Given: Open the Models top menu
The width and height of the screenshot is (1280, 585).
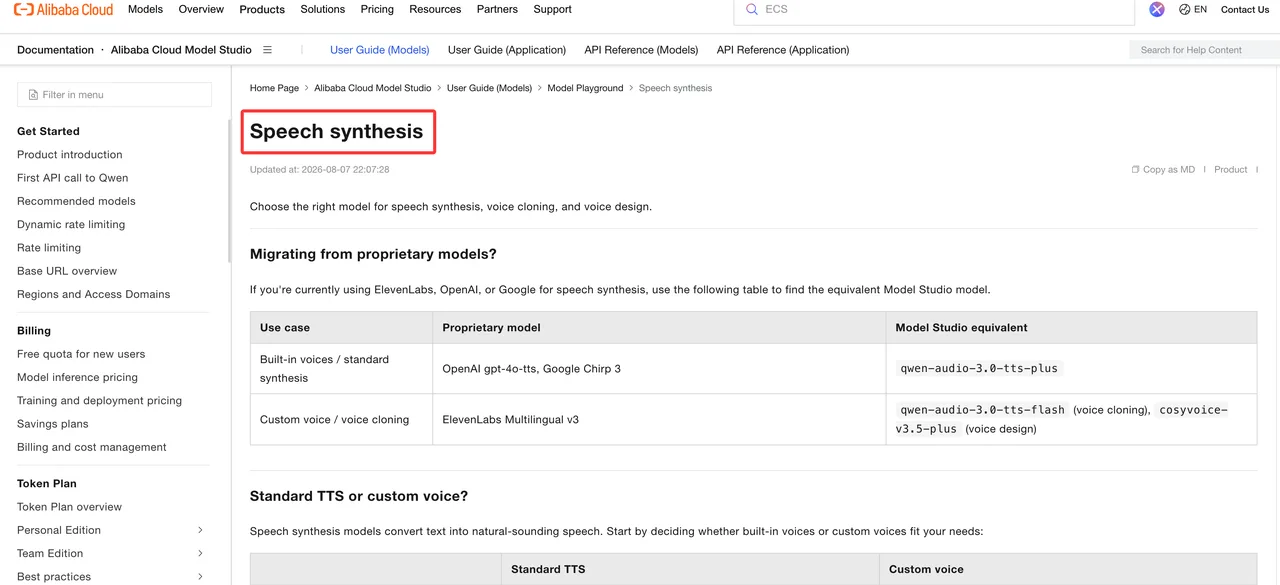Looking at the screenshot, I should coord(145,10).
